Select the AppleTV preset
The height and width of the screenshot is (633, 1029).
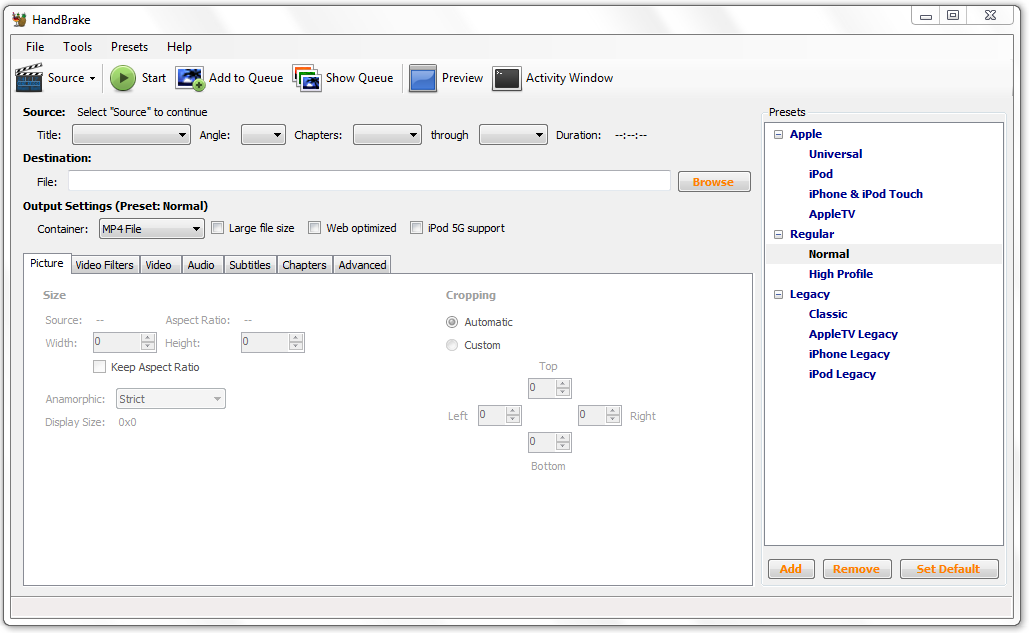tap(832, 214)
